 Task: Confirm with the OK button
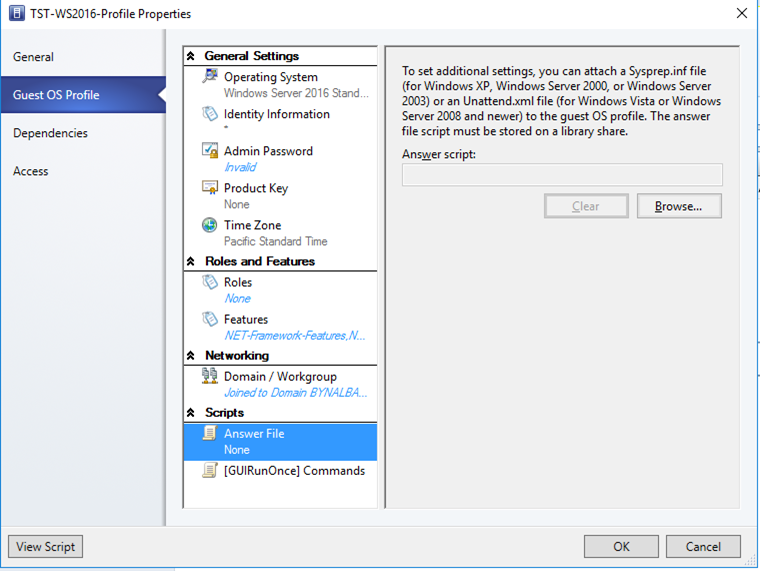coord(621,546)
